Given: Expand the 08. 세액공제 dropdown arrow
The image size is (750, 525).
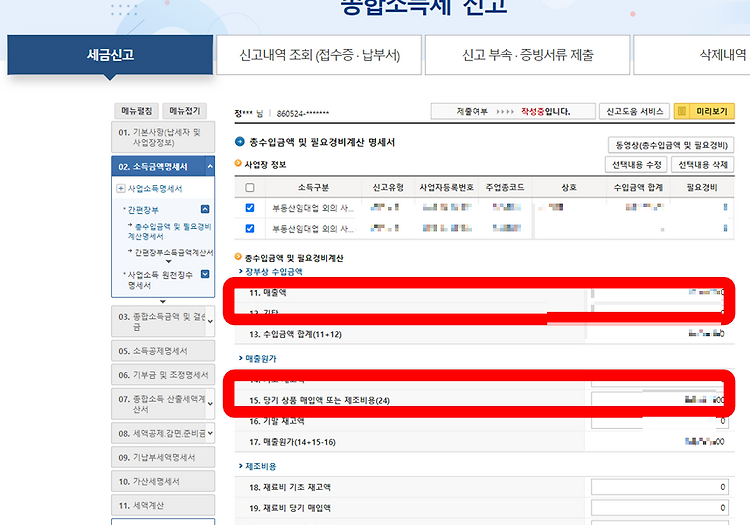Looking at the screenshot, I should tap(210, 433).
